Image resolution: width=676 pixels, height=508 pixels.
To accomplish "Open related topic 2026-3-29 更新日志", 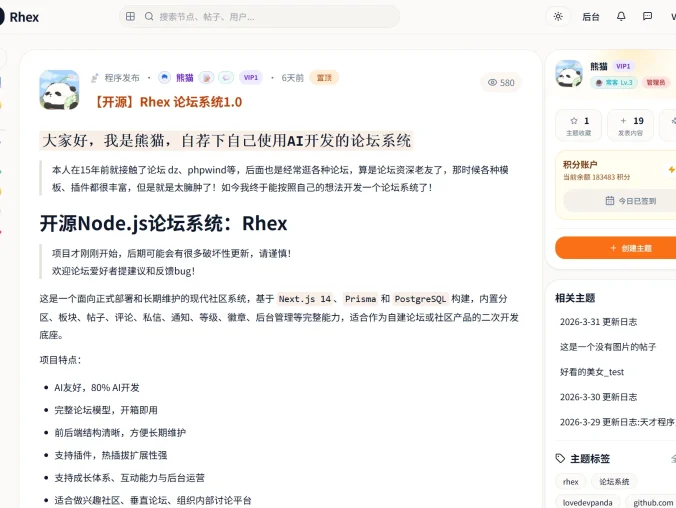I will point(617,422).
